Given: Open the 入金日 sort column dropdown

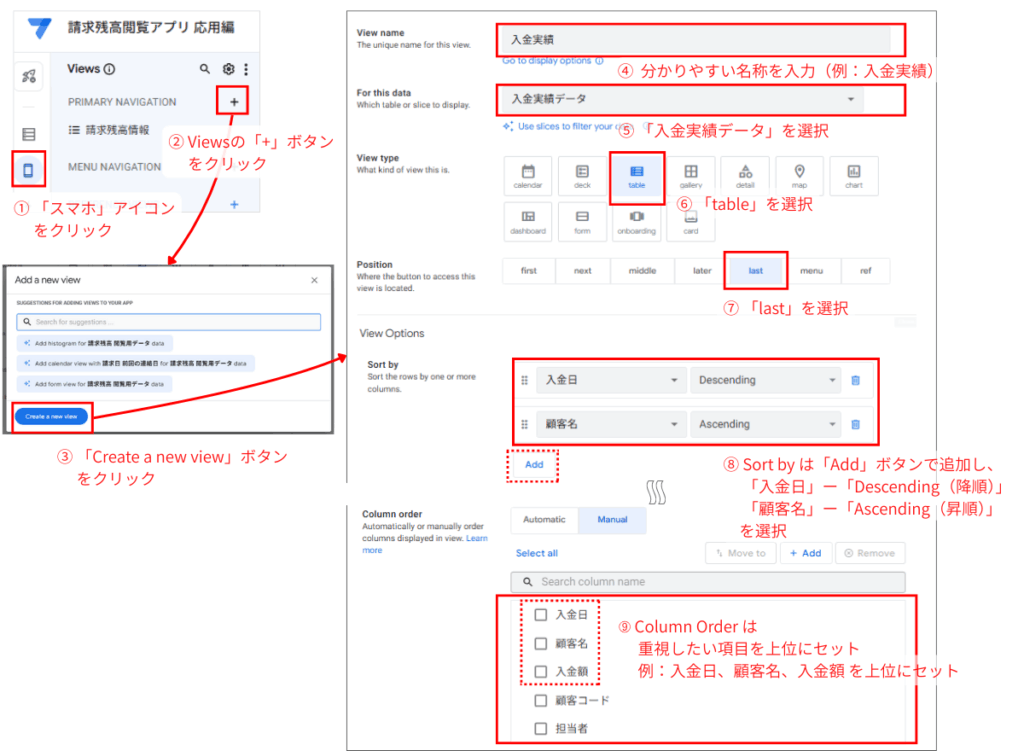Looking at the screenshot, I should [610, 380].
